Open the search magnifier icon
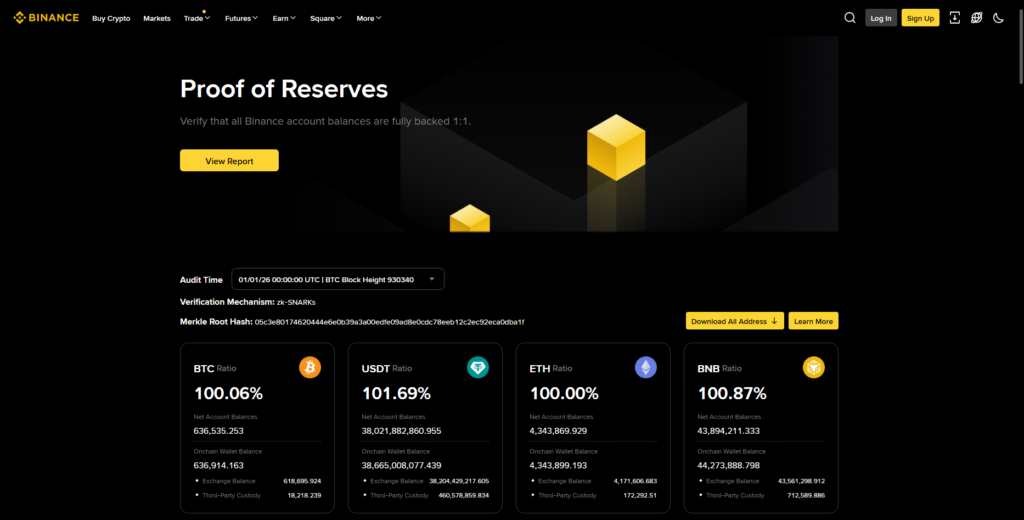 coord(850,18)
